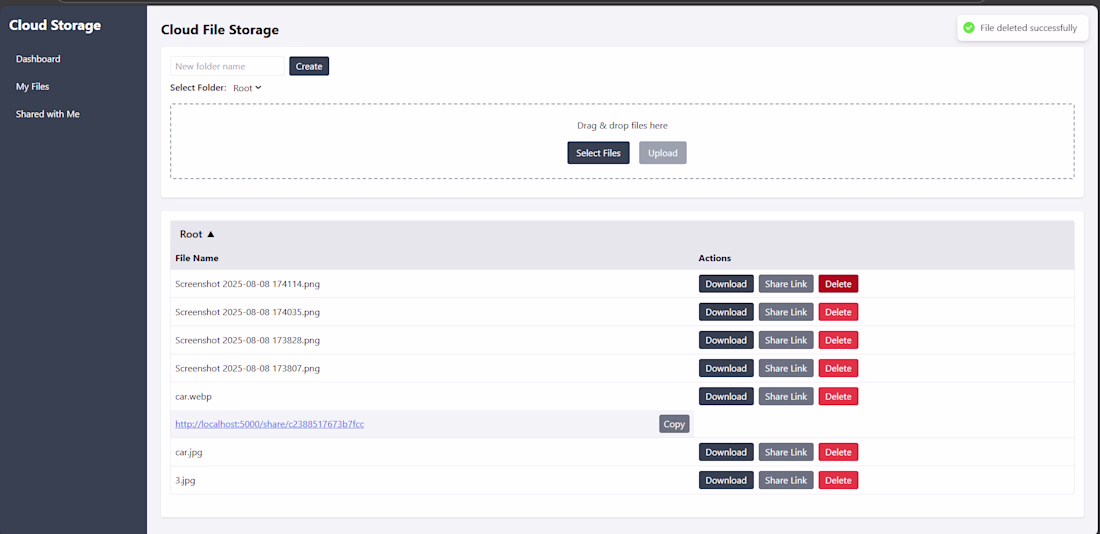The image size is (1100, 534).
Task: Click the car.jpg file name
Action: coord(189,453)
